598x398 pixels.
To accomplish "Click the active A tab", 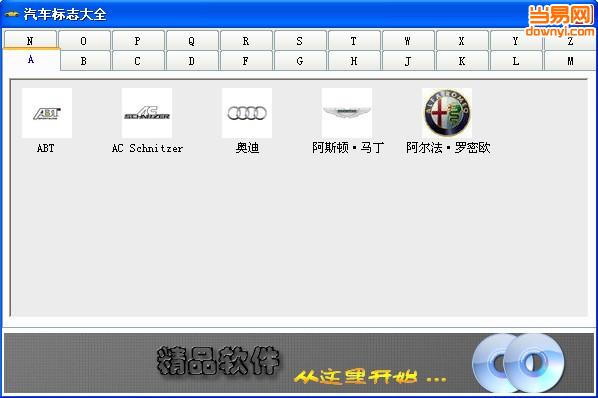I will click(31, 60).
